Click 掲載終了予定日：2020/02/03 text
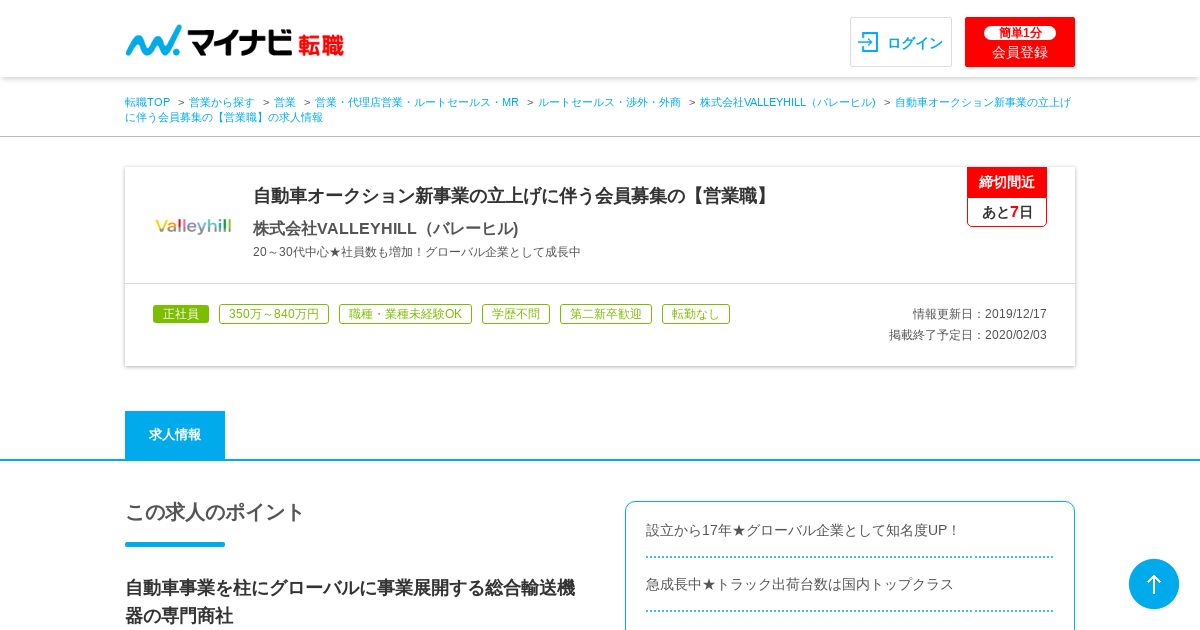 (968, 335)
